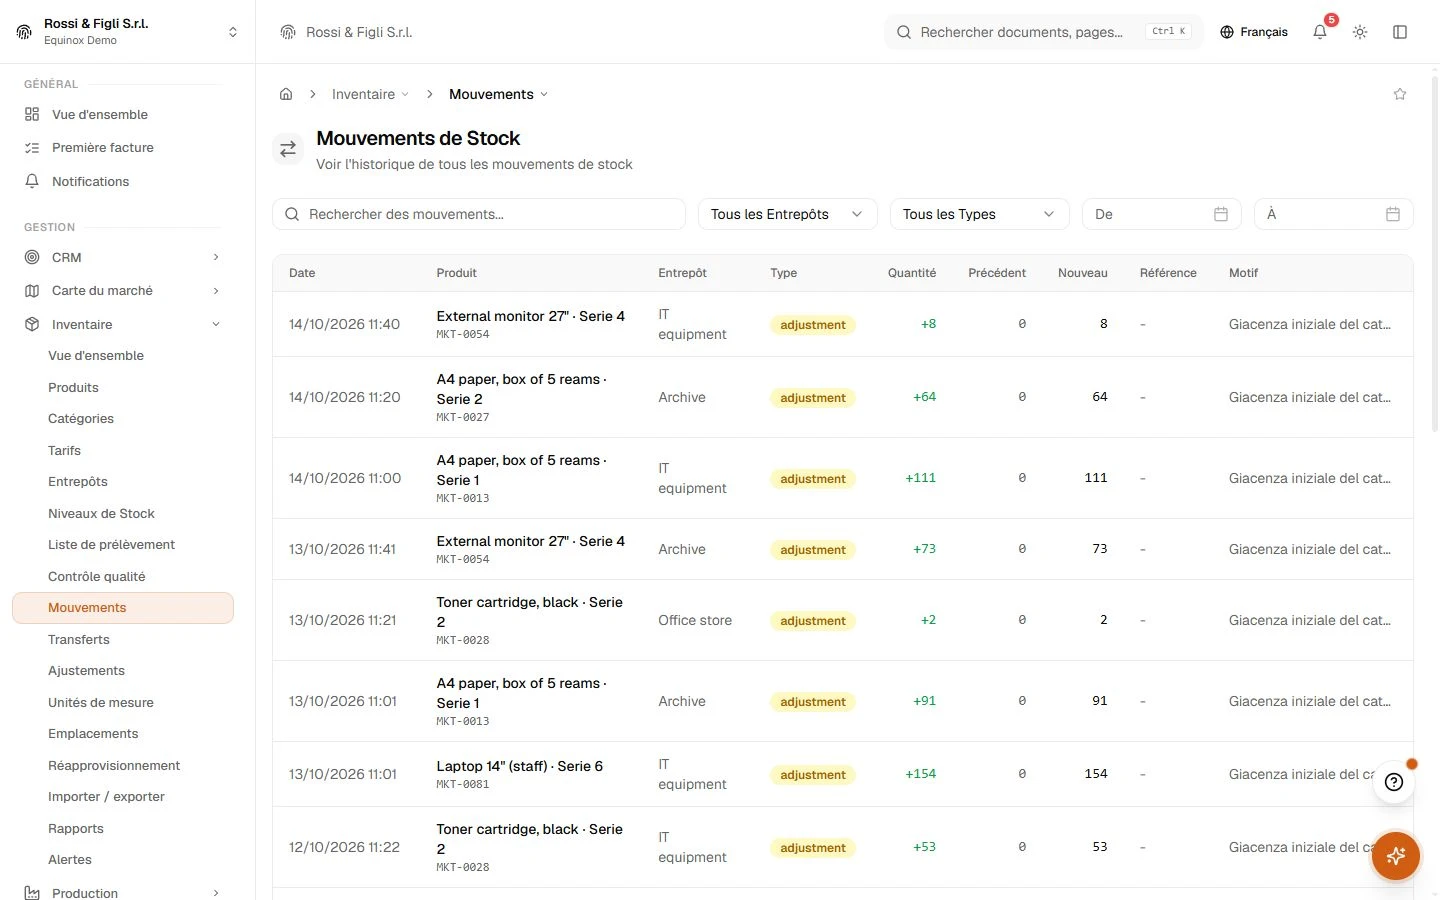Screen dimensions: 1440x900
Task: Click the Production factory icon
Action: [32, 893]
